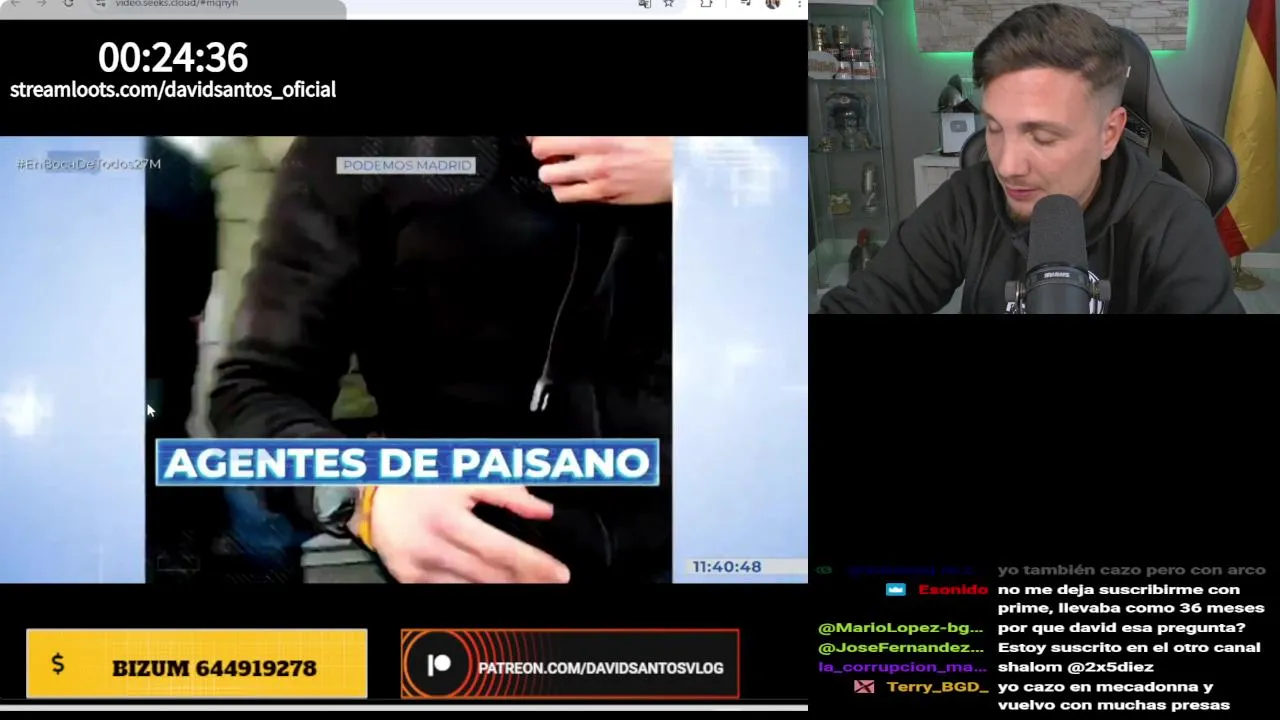The width and height of the screenshot is (1280, 720).
Task: Click the @JoseFernandez... username in chat
Action: [x=900, y=647]
